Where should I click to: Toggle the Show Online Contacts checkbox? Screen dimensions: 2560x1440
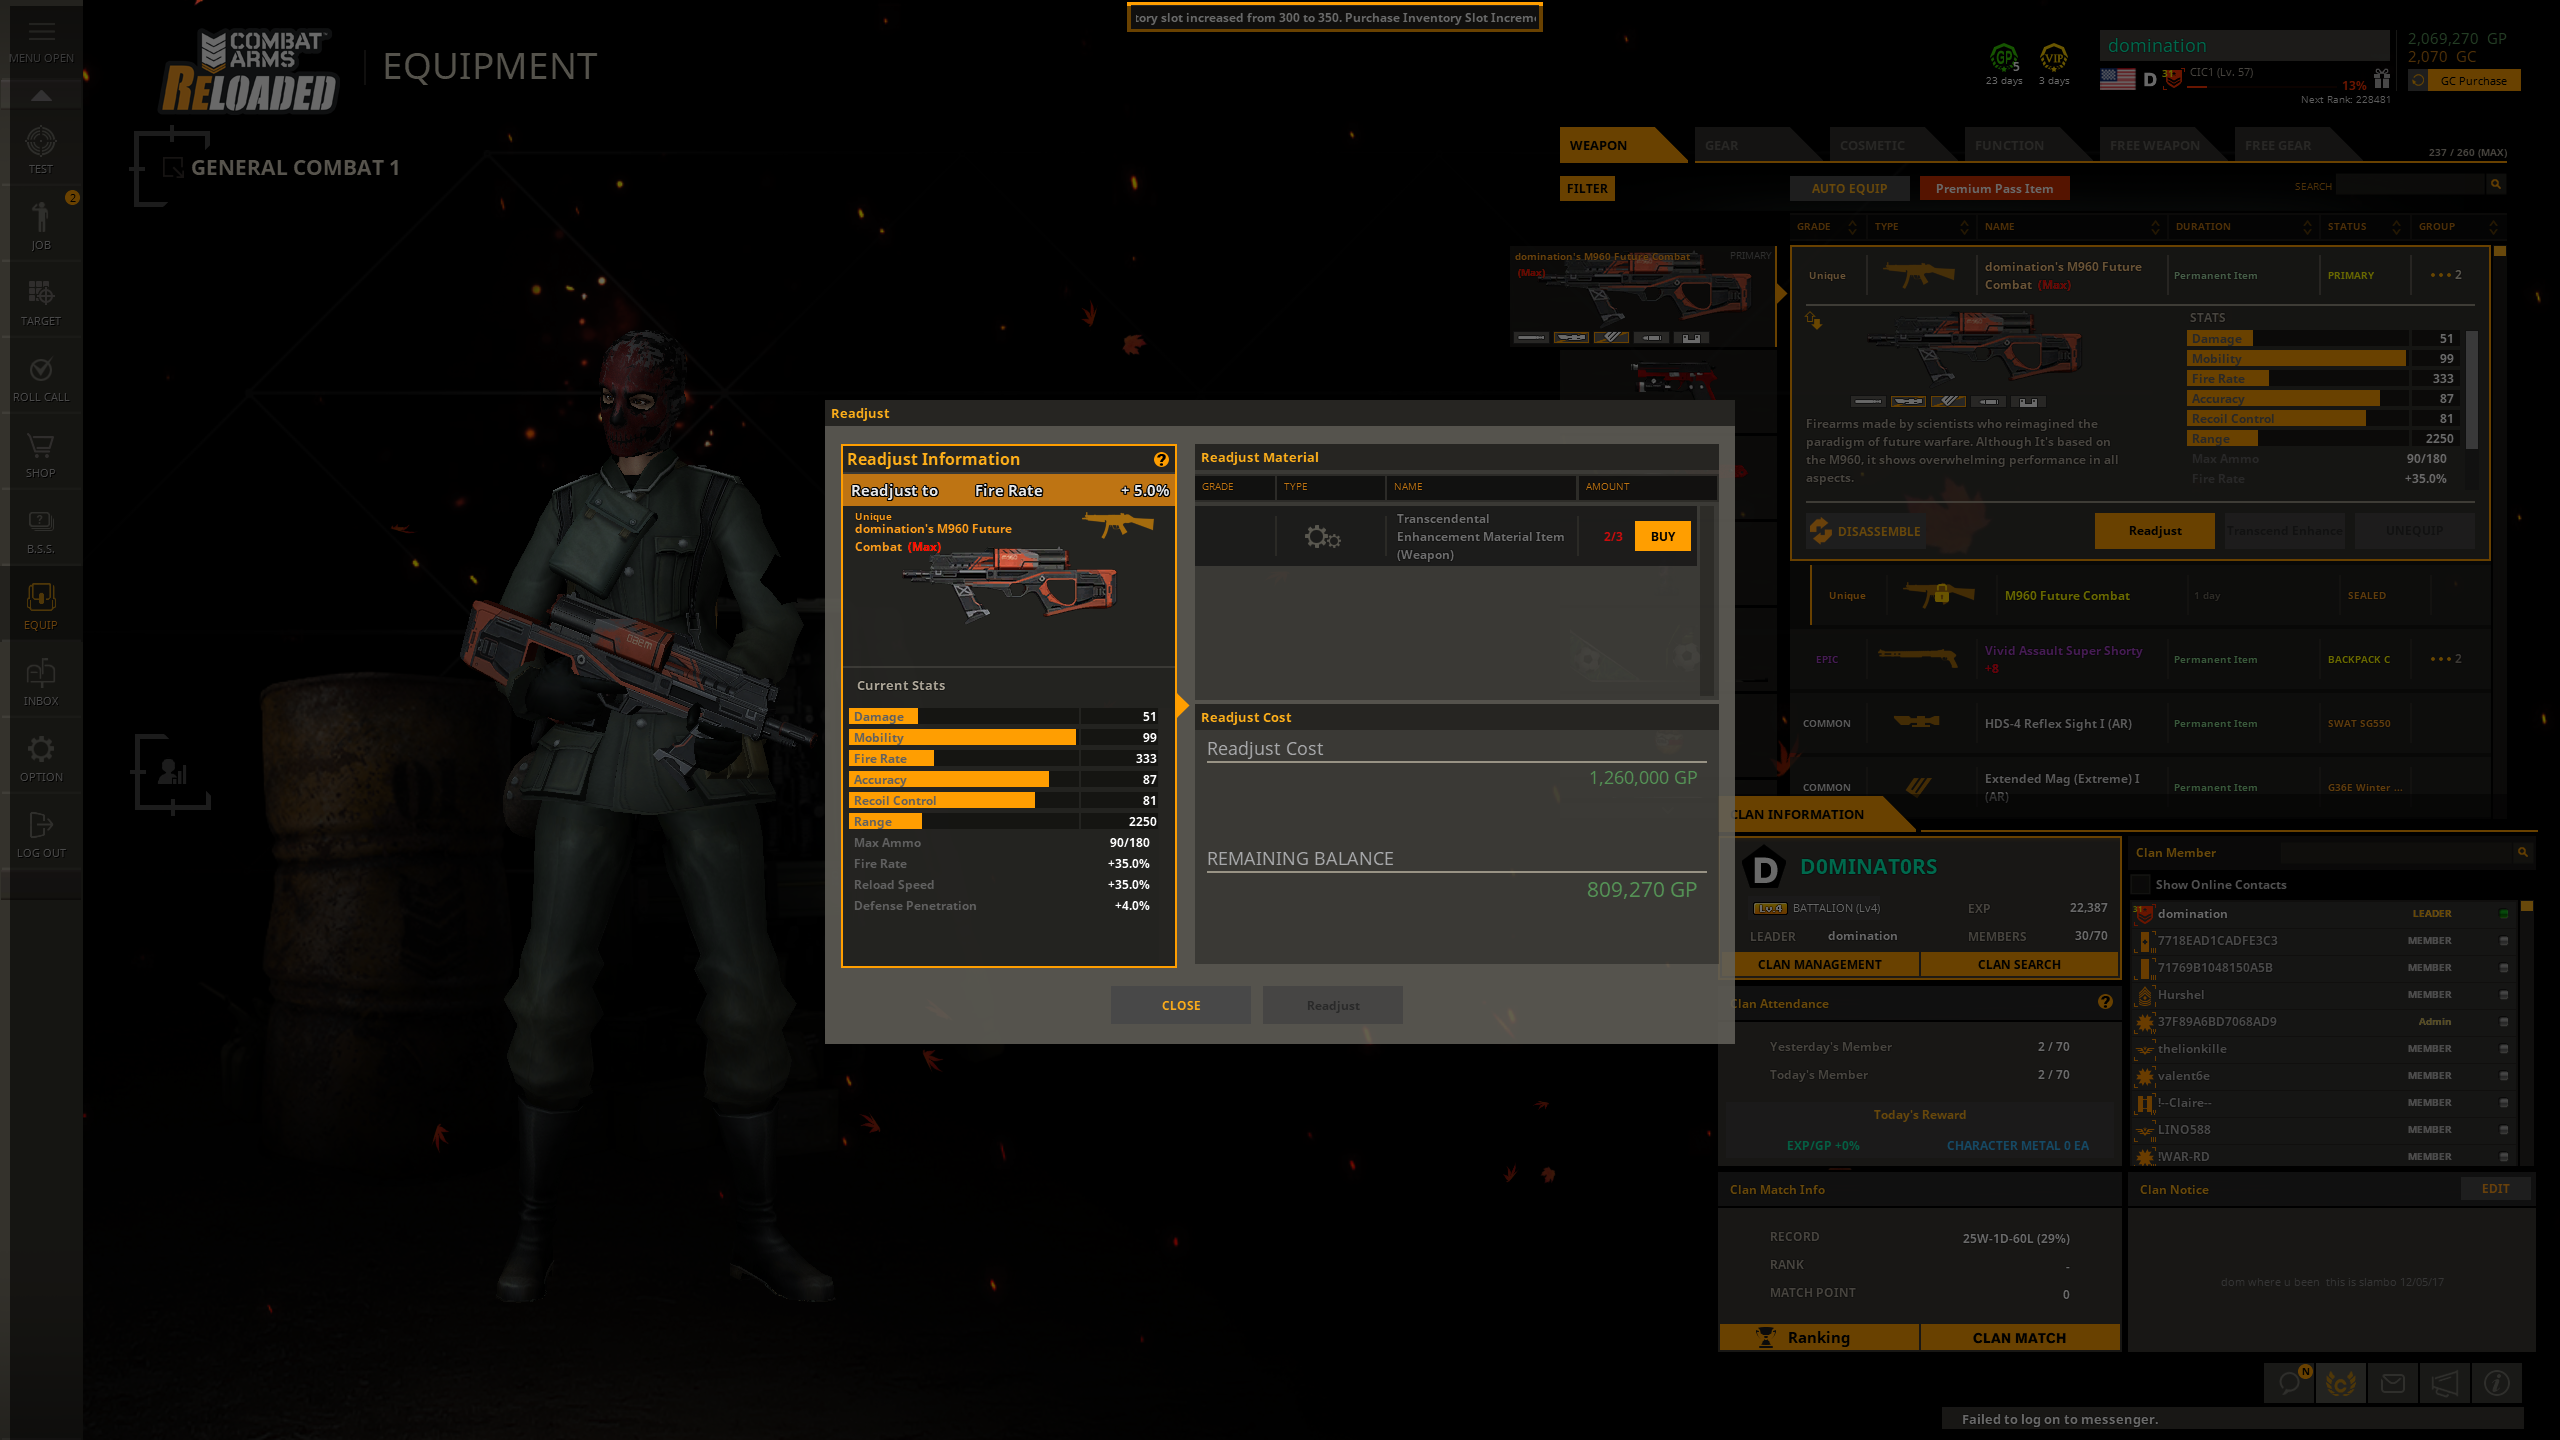tap(2141, 885)
